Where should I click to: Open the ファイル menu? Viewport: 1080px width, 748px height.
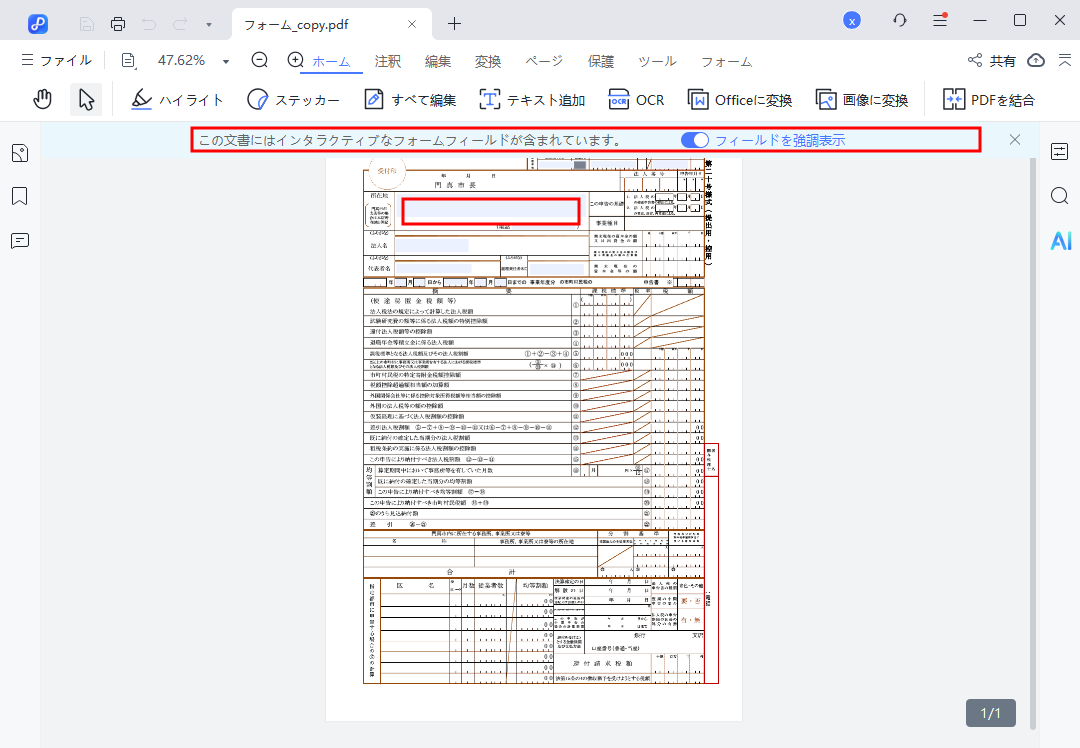pyautogui.click(x=56, y=61)
